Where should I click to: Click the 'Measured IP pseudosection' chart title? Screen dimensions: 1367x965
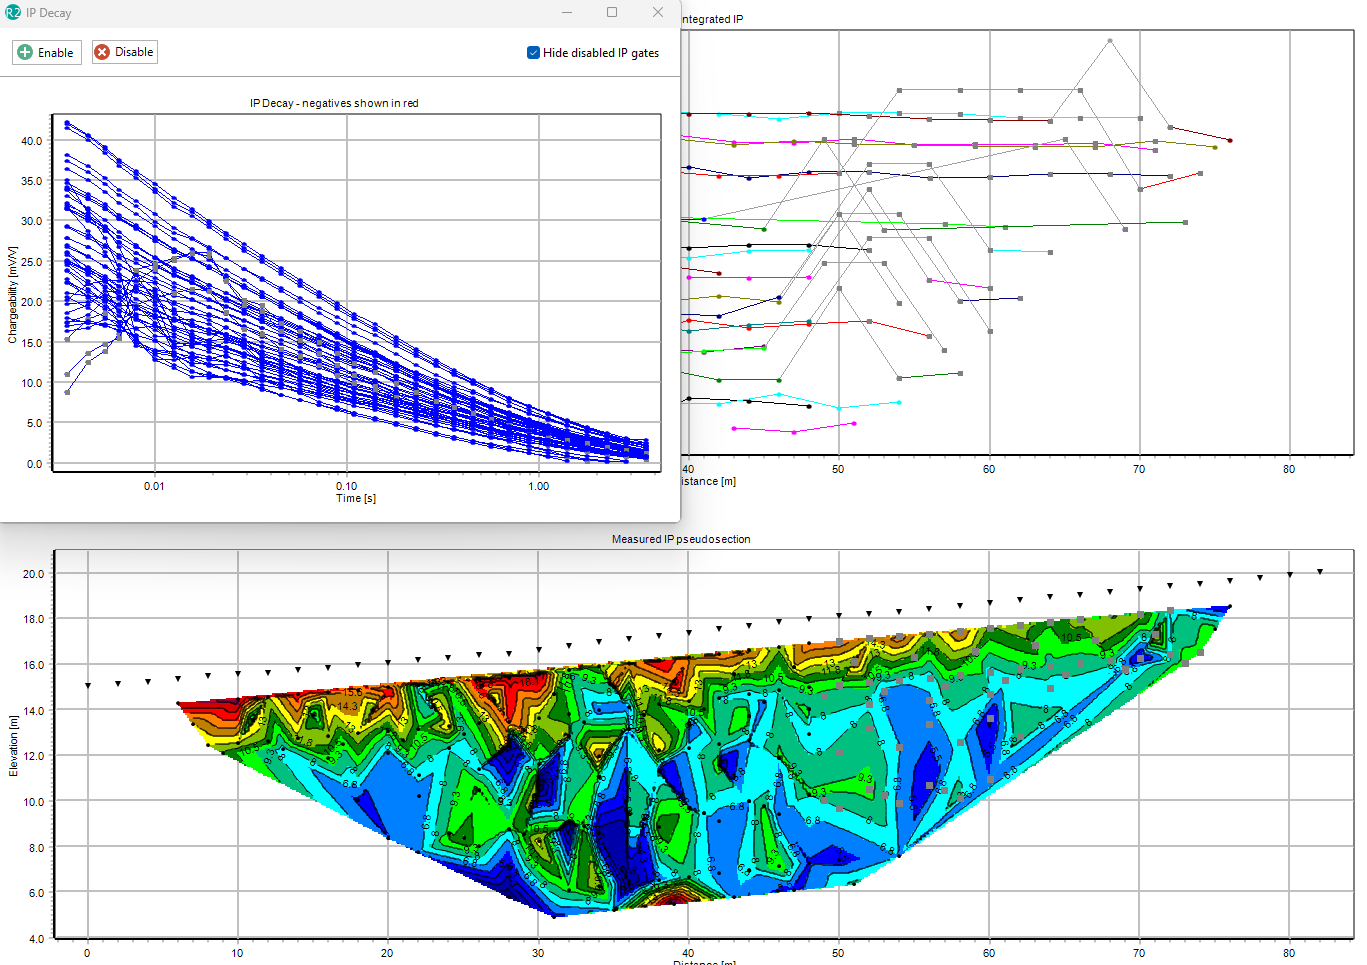pos(681,539)
